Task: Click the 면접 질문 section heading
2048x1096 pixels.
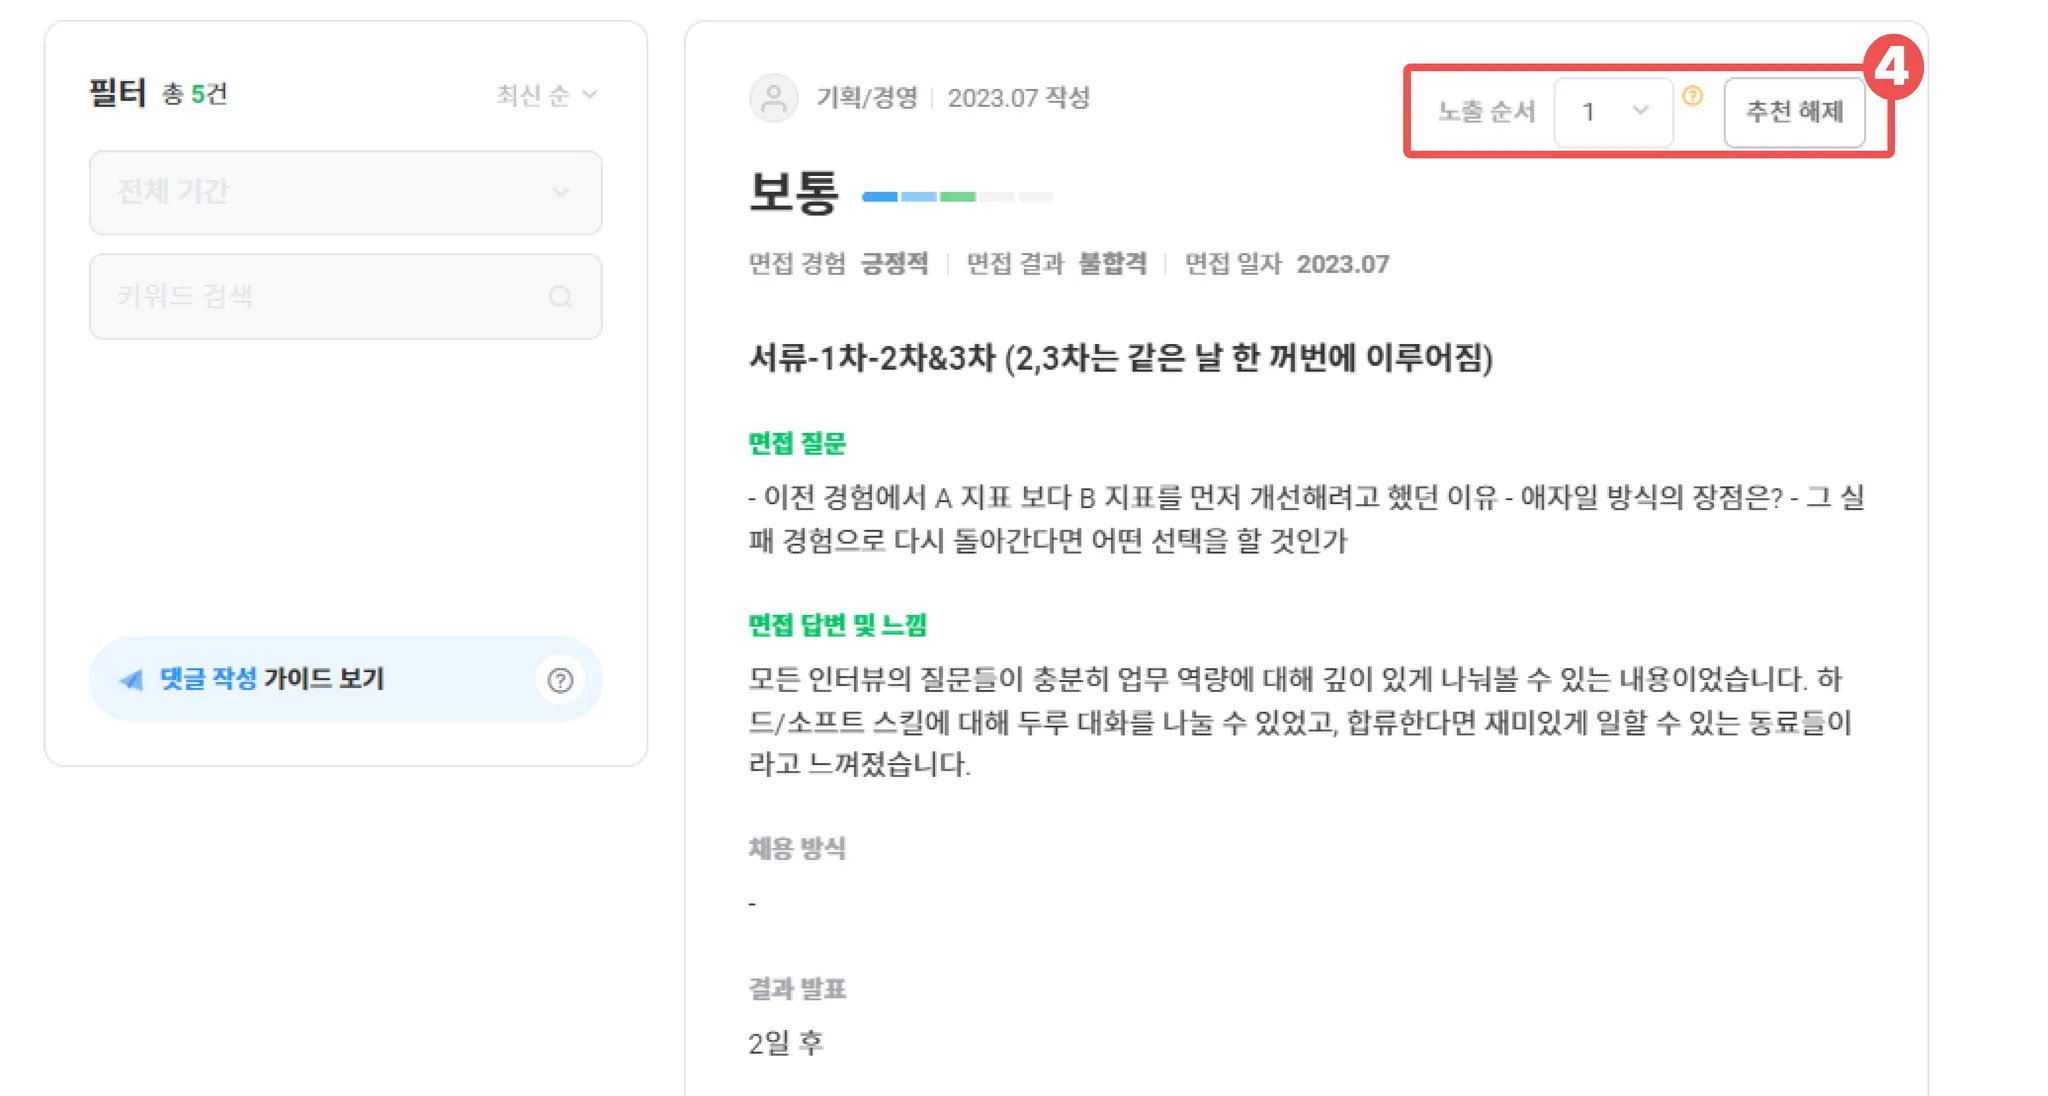Action: point(797,443)
